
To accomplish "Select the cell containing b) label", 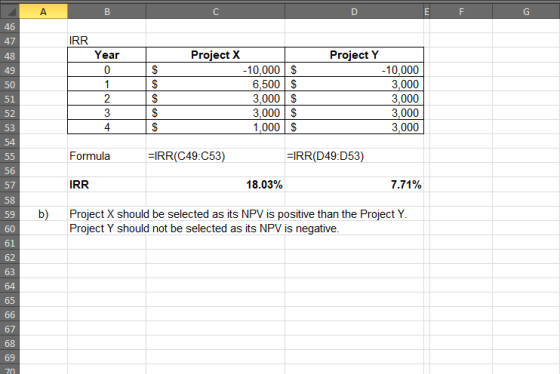I will (43, 214).
